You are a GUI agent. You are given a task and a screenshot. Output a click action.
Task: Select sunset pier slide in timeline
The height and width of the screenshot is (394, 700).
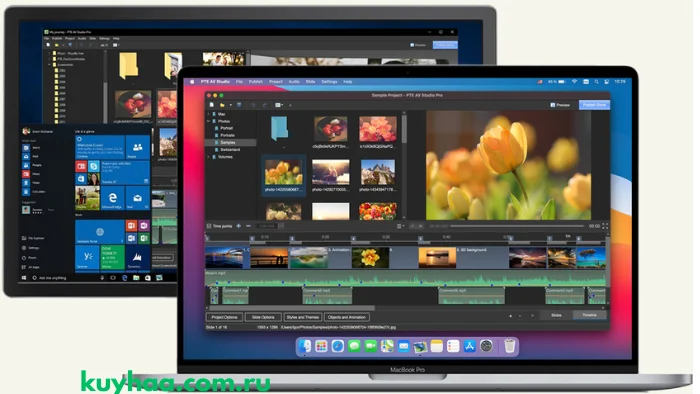pos(270,257)
